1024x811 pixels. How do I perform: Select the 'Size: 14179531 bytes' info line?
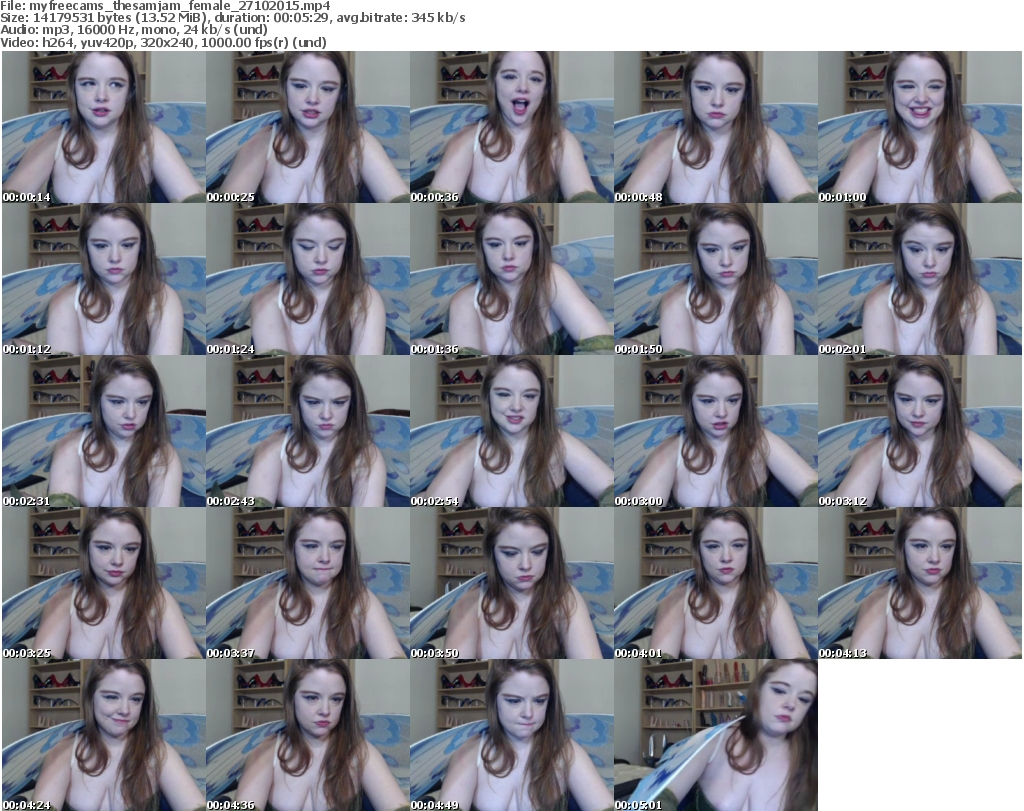coord(233,18)
